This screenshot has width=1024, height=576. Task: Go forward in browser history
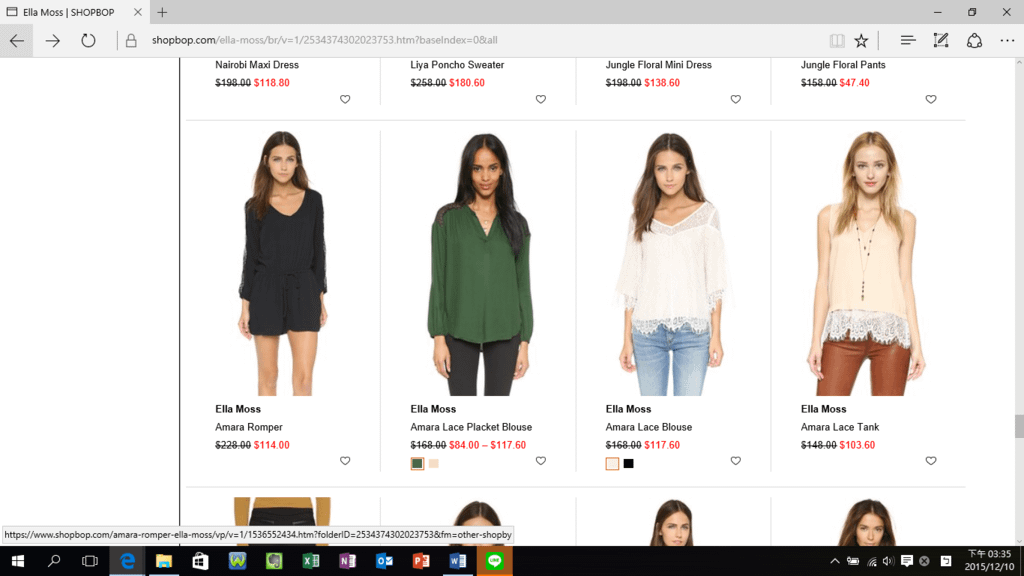(53, 40)
